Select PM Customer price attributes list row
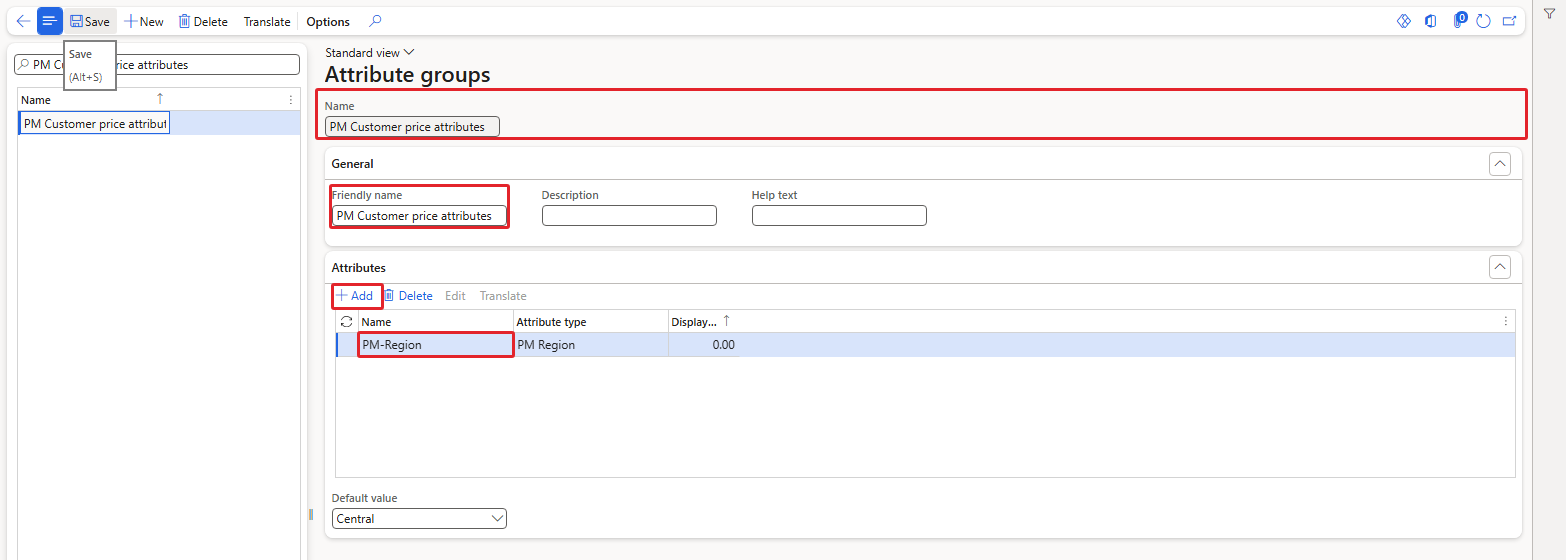Image resolution: width=1566 pixels, height=560 pixels. (159, 123)
